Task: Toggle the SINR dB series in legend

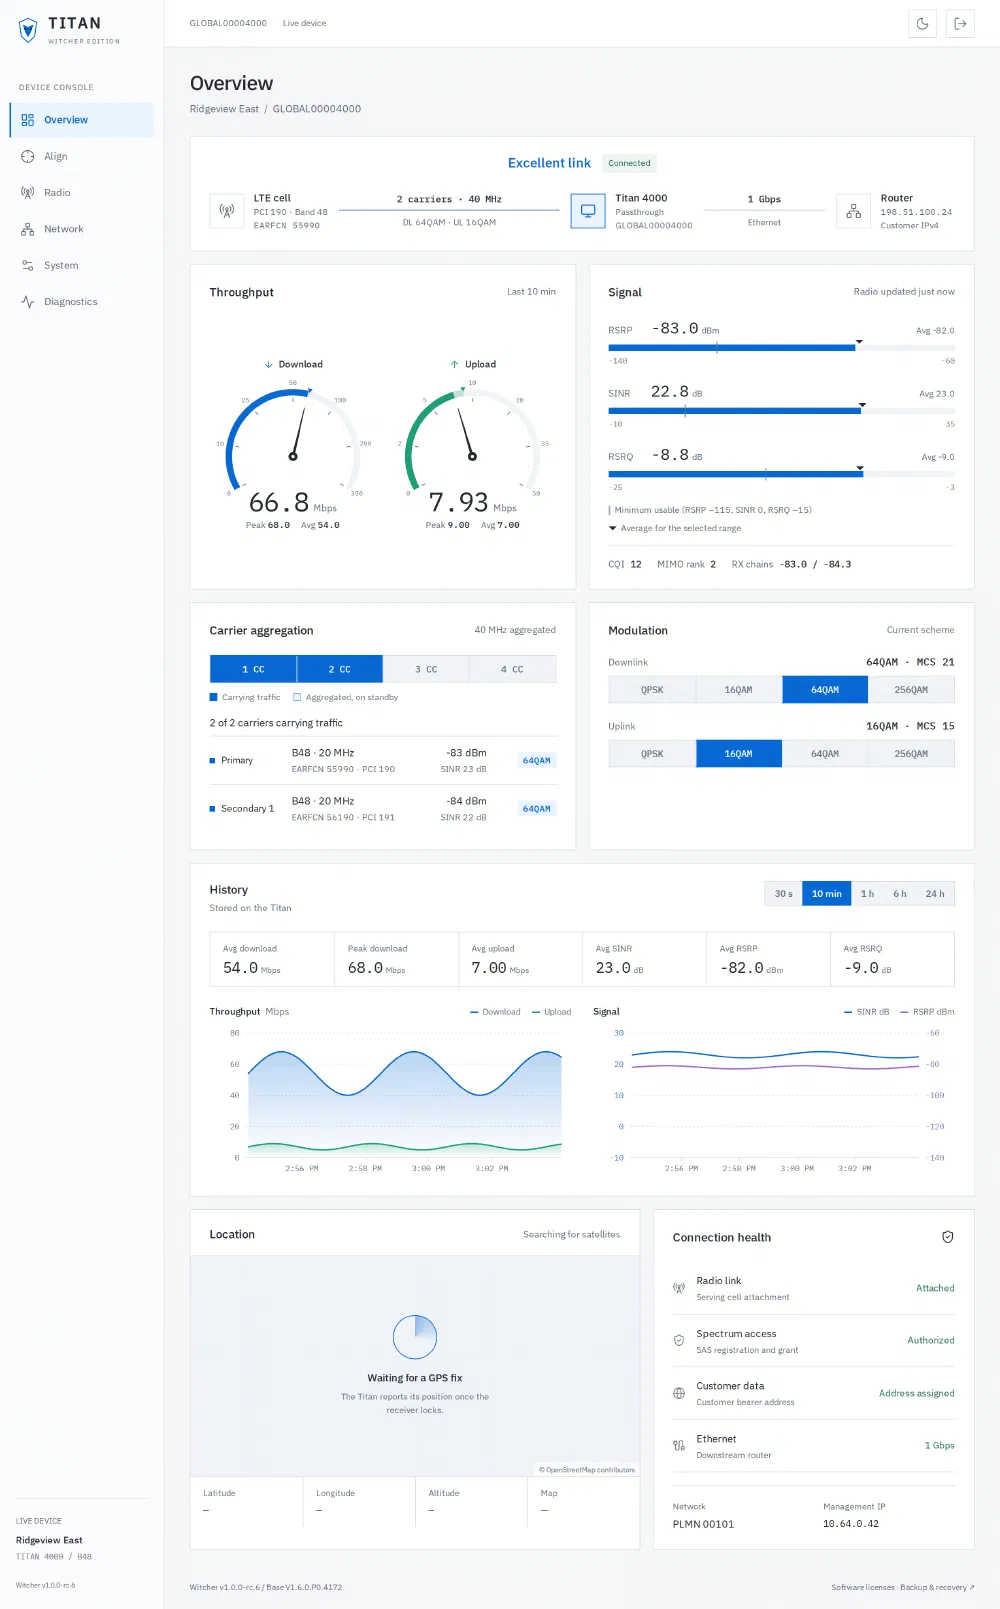Action: pyautogui.click(x=867, y=1012)
